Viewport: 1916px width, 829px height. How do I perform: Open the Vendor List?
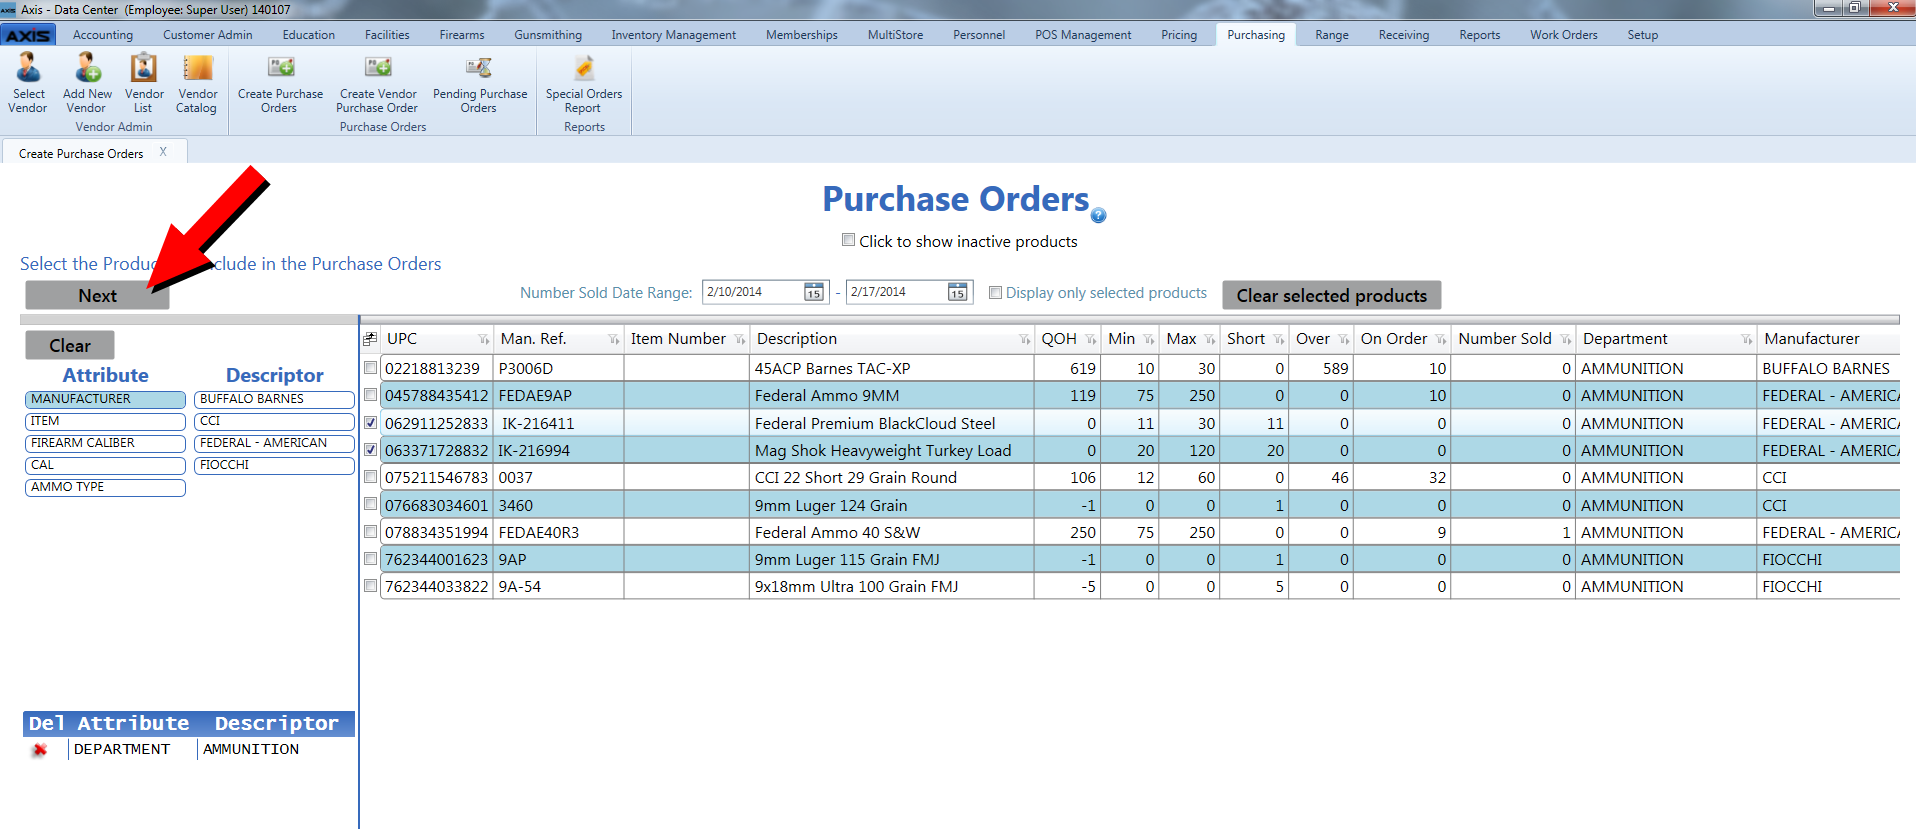(x=144, y=83)
